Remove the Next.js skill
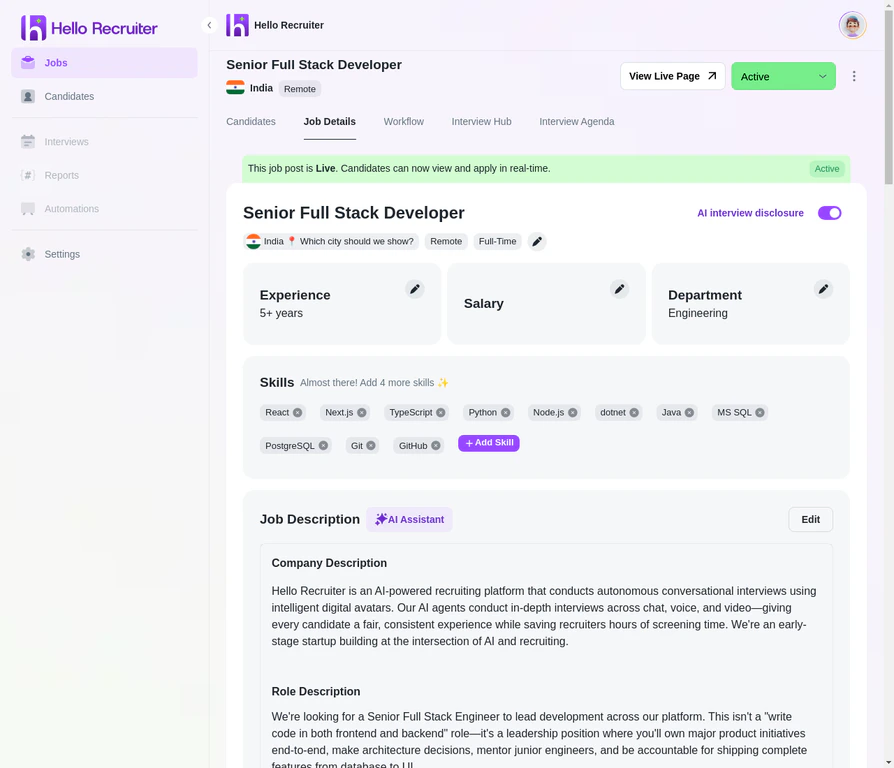This screenshot has height=768, width=894. click(x=361, y=412)
